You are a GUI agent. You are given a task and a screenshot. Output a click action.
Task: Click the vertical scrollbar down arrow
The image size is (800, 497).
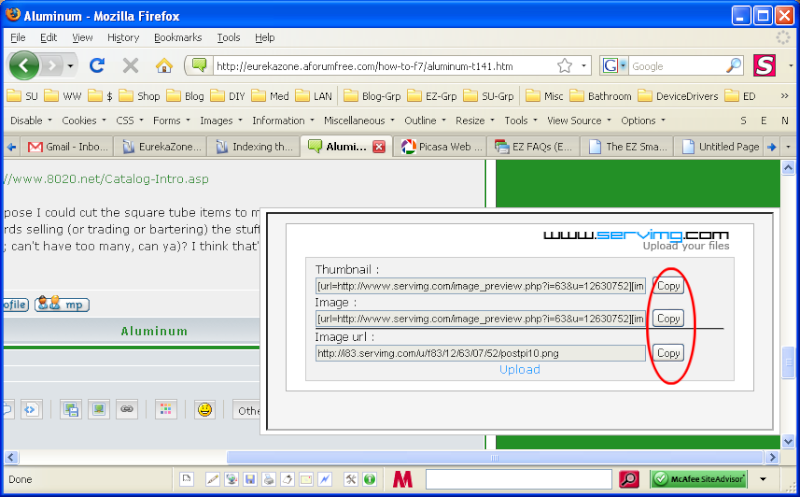[788, 441]
